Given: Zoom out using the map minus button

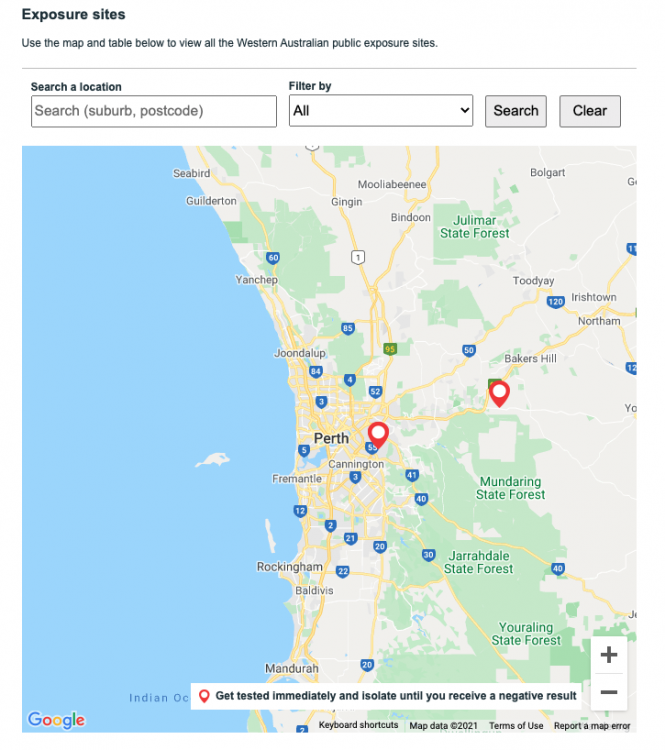Looking at the screenshot, I should click(608, 692).
